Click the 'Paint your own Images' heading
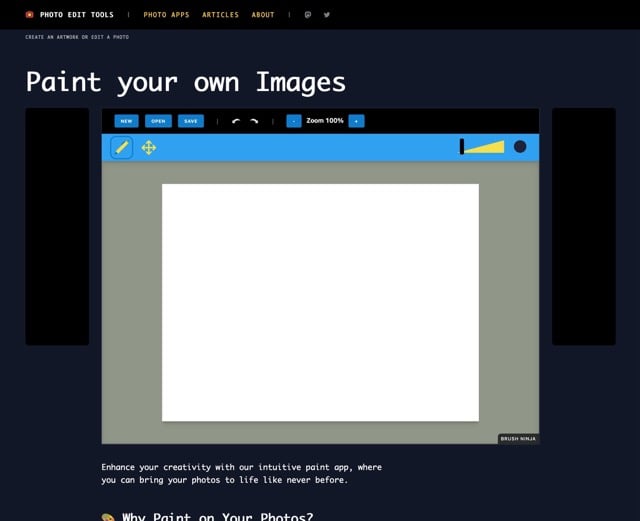 (x=186, y=82)
